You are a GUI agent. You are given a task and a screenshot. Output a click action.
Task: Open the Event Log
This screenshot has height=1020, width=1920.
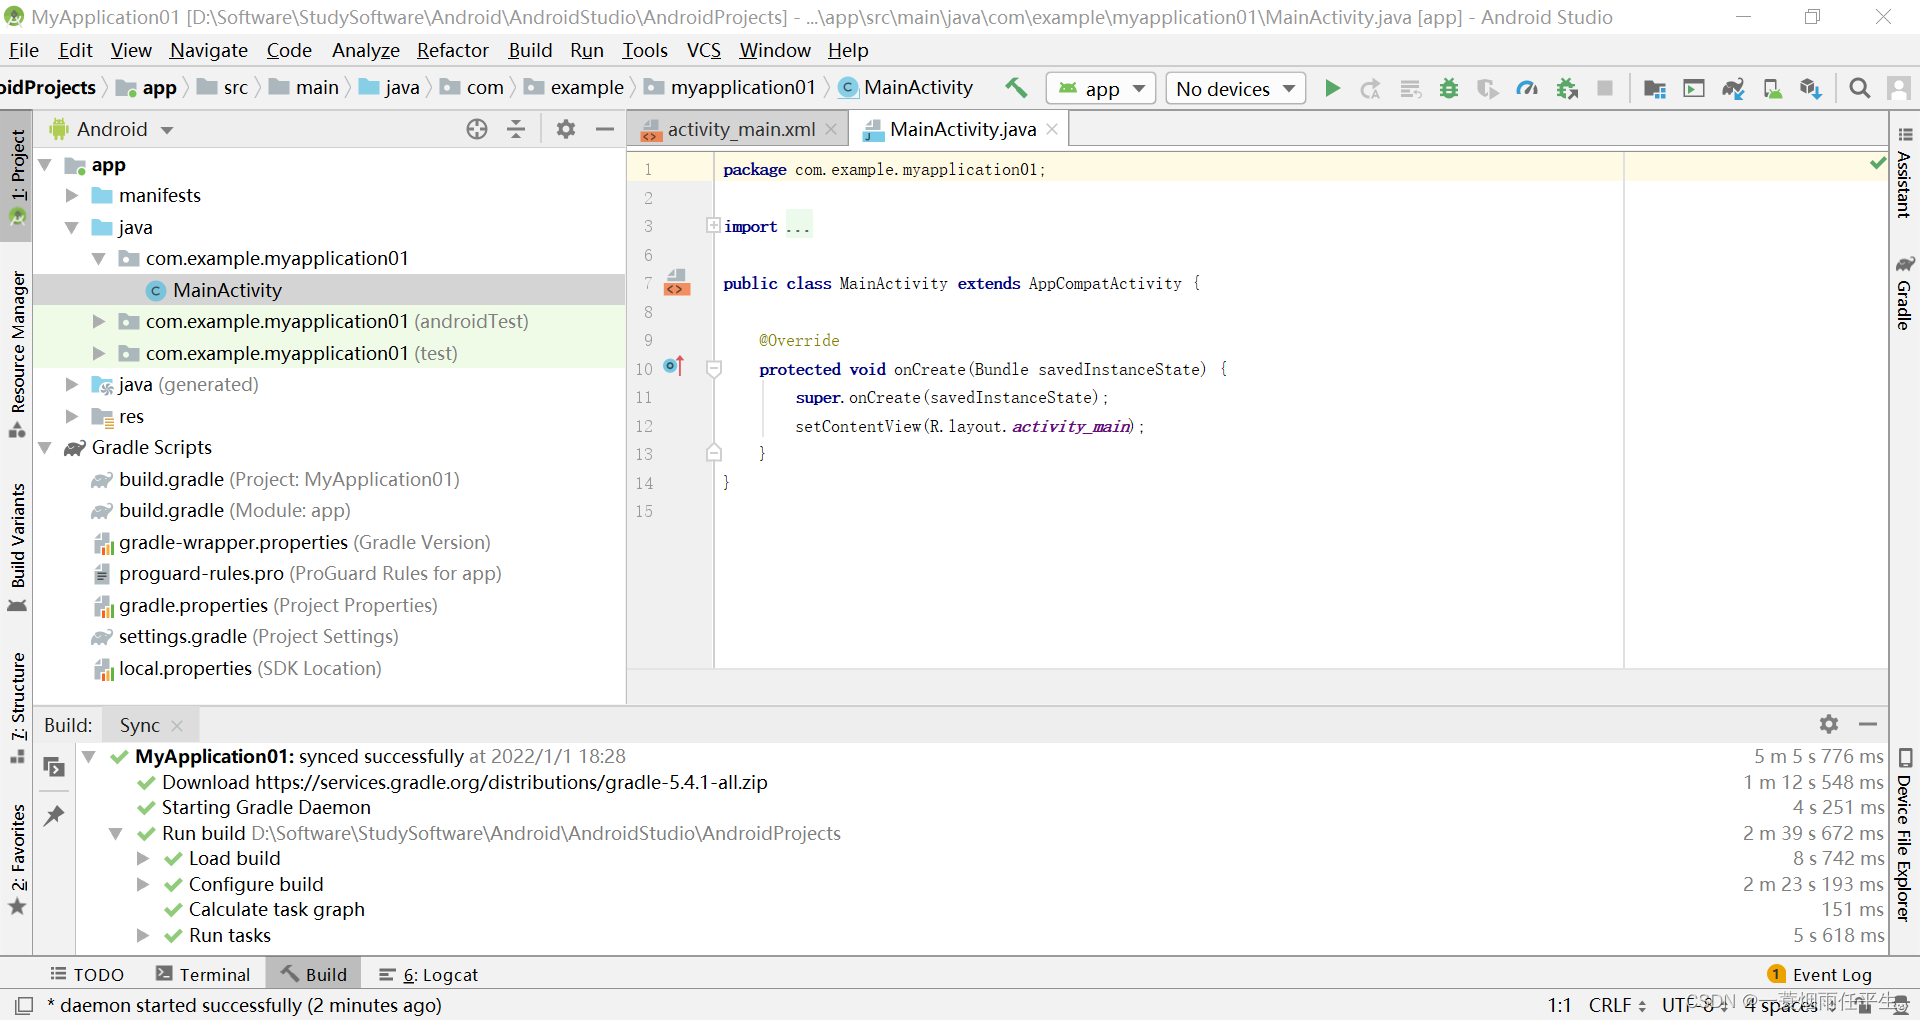[1820, 974]
